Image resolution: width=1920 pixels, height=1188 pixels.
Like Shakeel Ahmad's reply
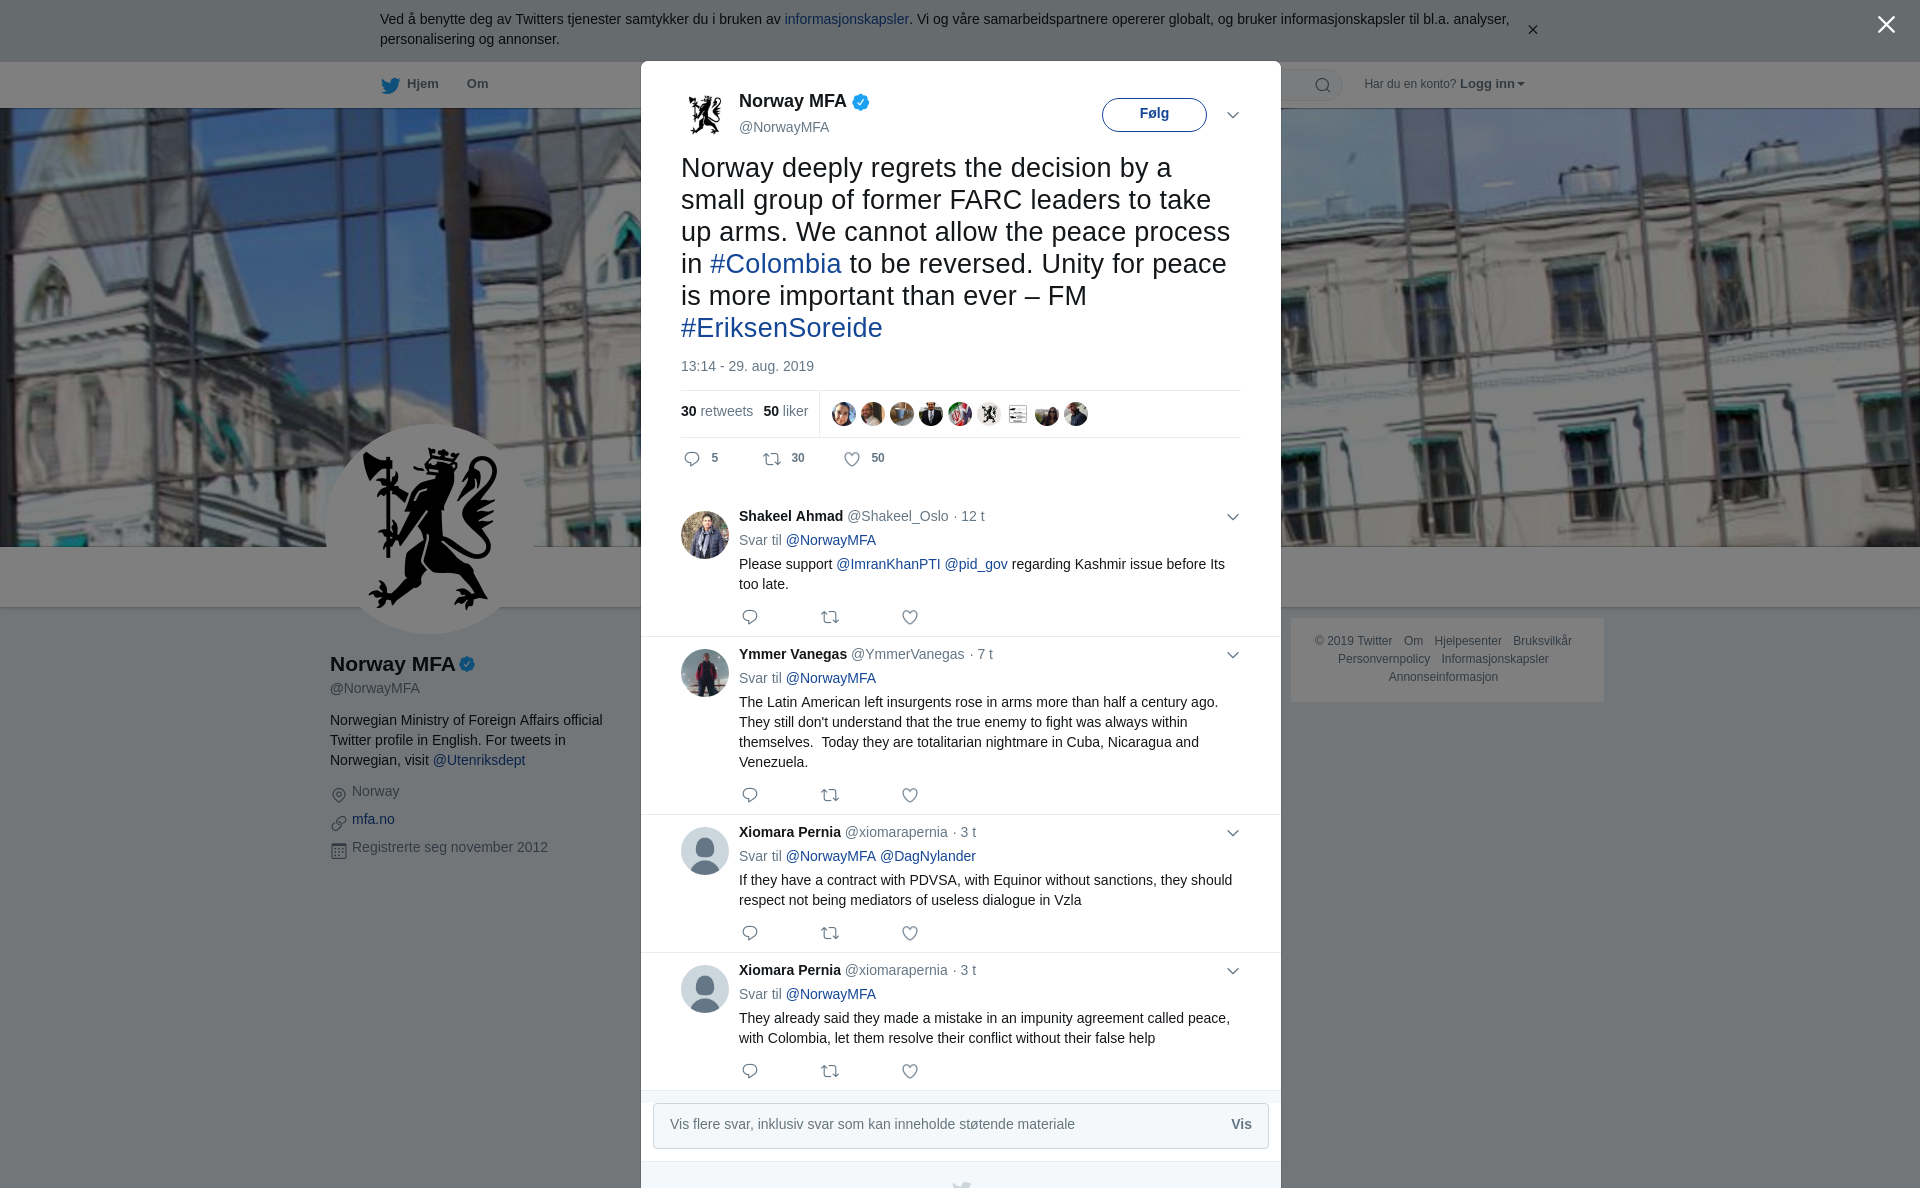click(x=910, y=617)
